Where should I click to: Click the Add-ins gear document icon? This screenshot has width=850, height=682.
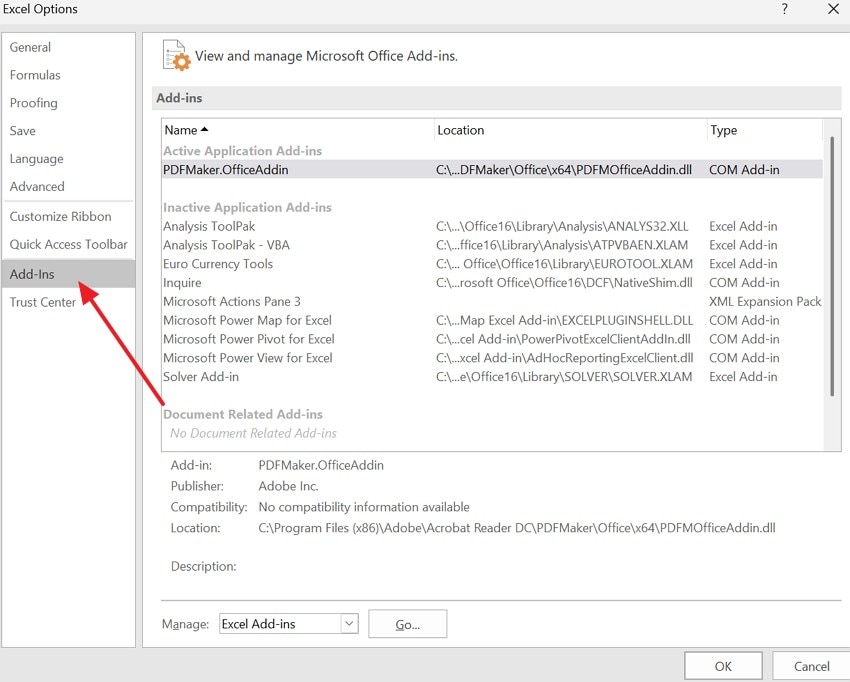pyautogui.click(x=175, y=56)
